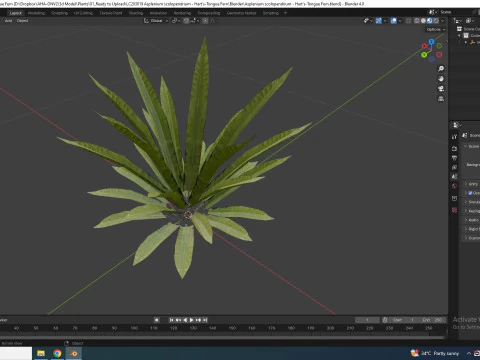Image resolution: width=480 pixels, height=360 pixels.
Task: Open proportional editing falloff icon
Action: pos(212,21)
